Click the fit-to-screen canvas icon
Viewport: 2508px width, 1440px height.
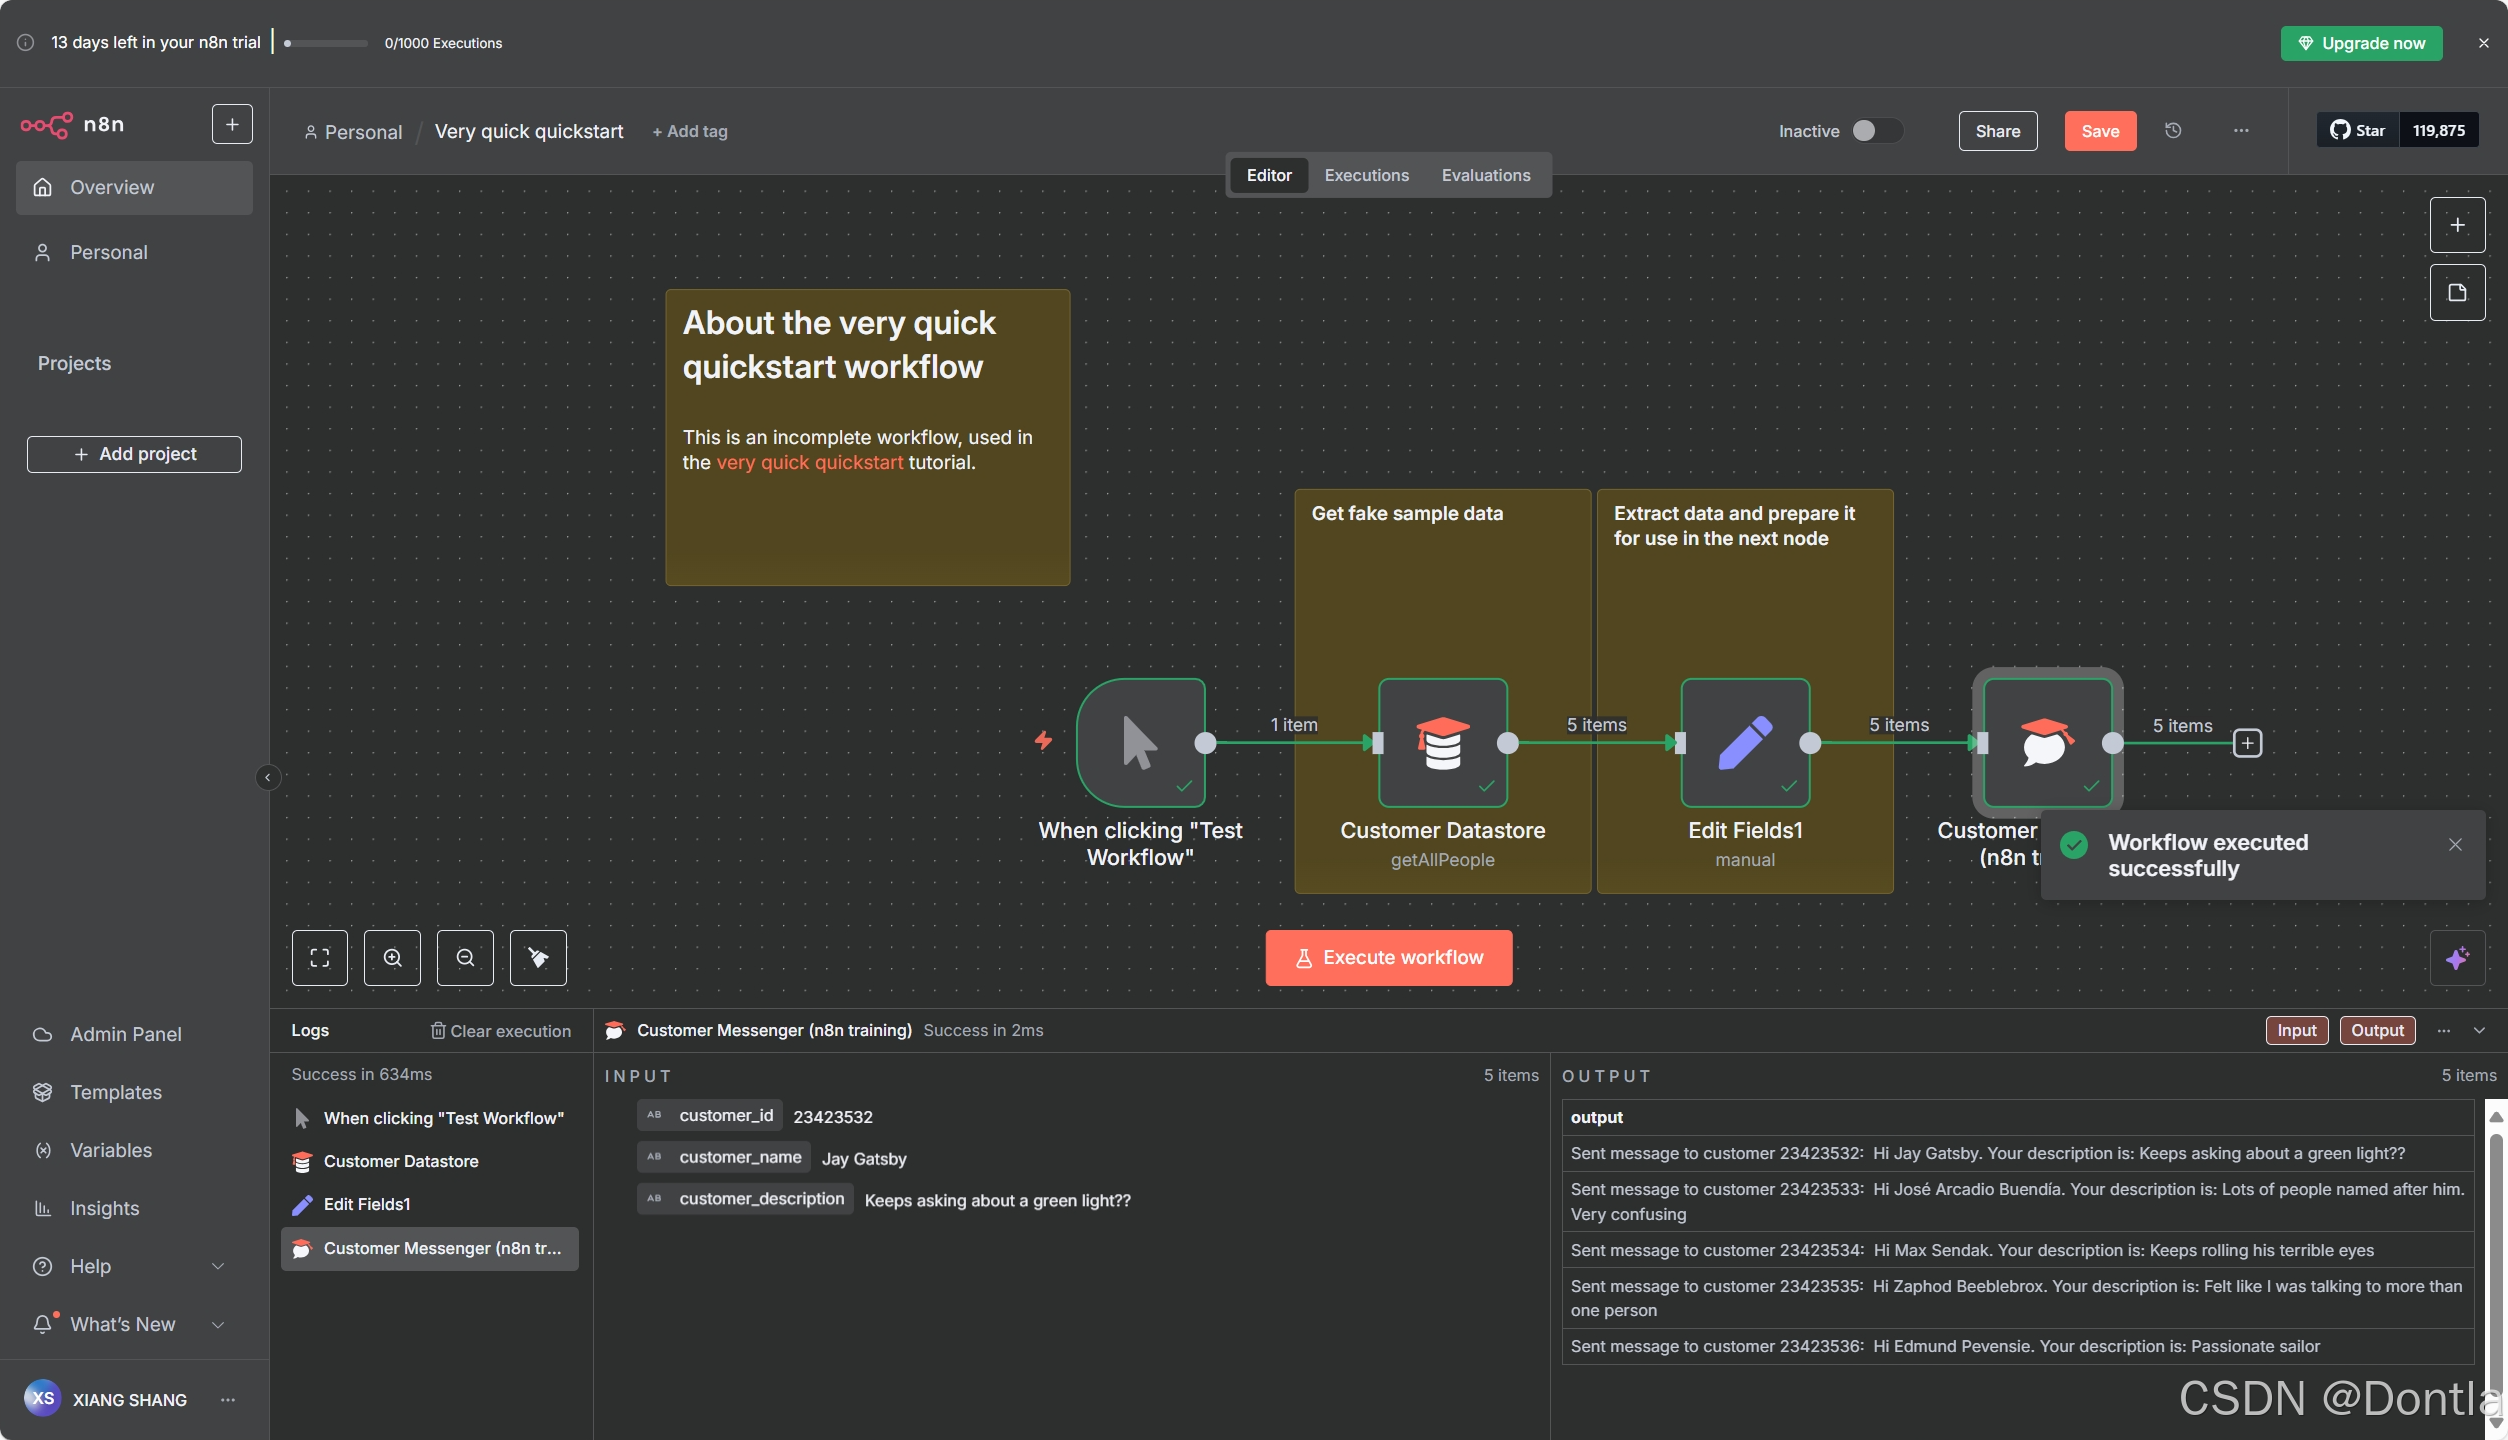point(319,957)
